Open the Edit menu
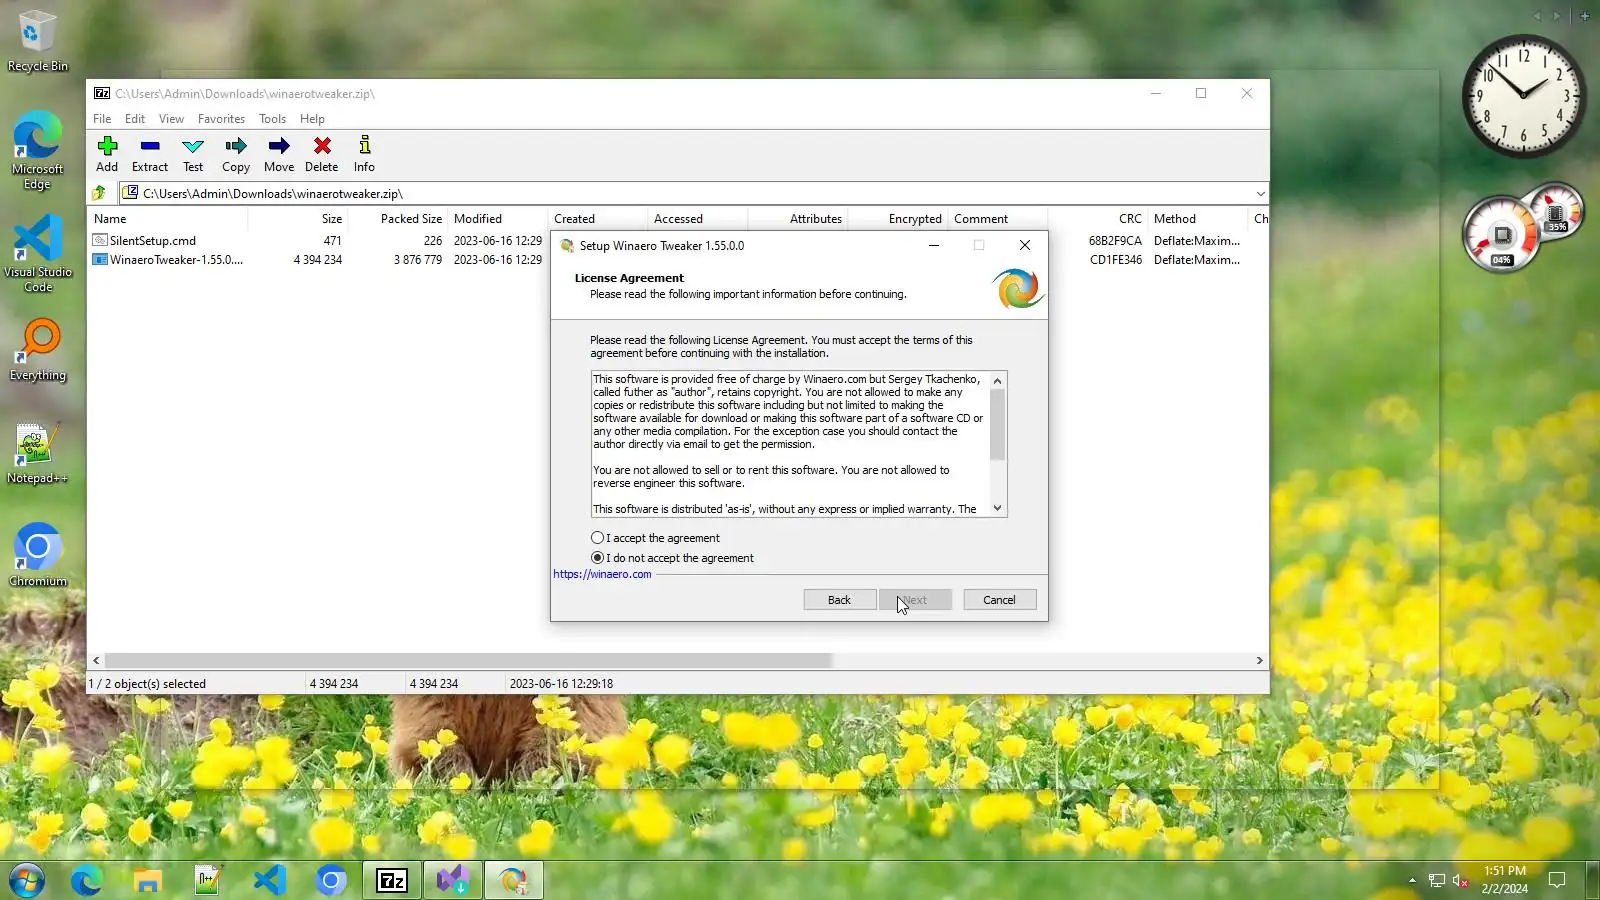The height and width of the screenshot is (900, 1600). pyautogui.click(x=135, y=118)
